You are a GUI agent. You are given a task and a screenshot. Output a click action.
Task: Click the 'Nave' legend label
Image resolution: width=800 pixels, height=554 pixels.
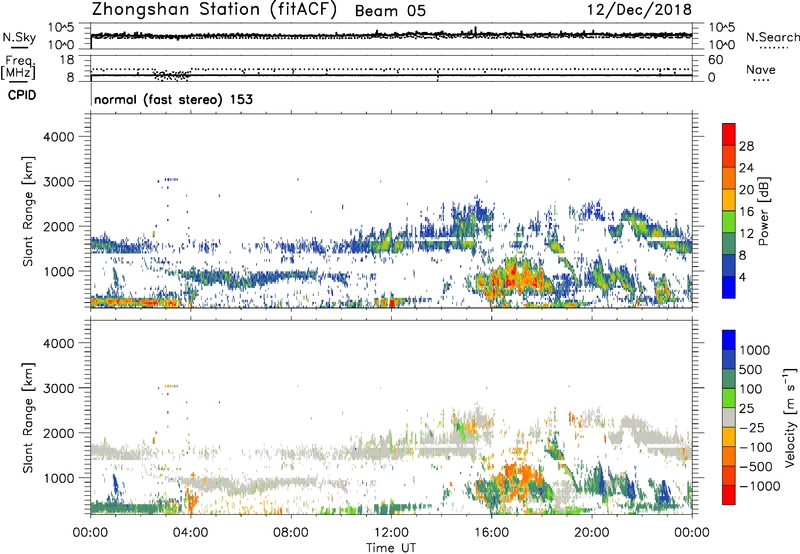coord(761,70)
